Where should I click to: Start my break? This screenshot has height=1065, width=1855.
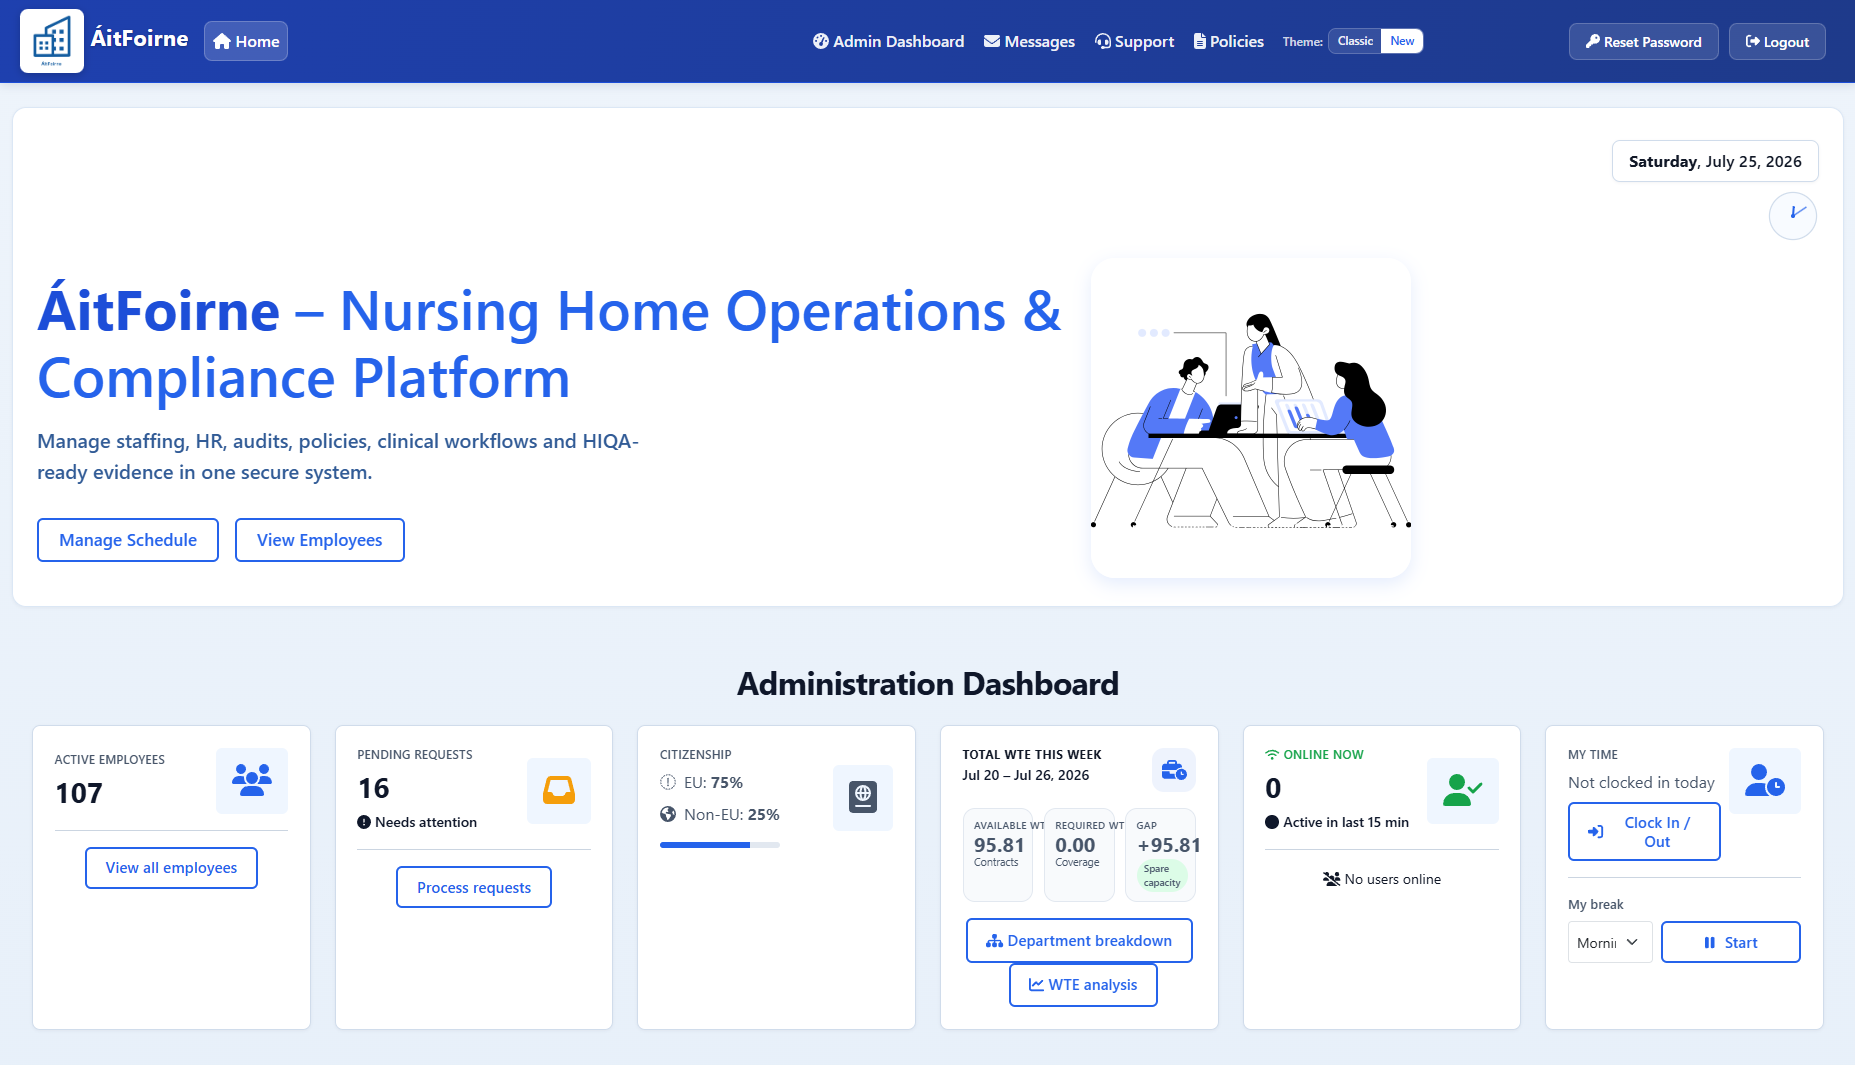tap(1731, 942)
